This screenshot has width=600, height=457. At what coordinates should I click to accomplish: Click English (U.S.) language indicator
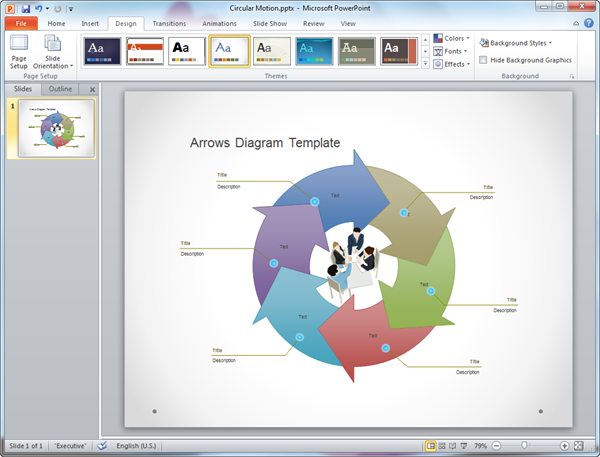tap(136, 446)
